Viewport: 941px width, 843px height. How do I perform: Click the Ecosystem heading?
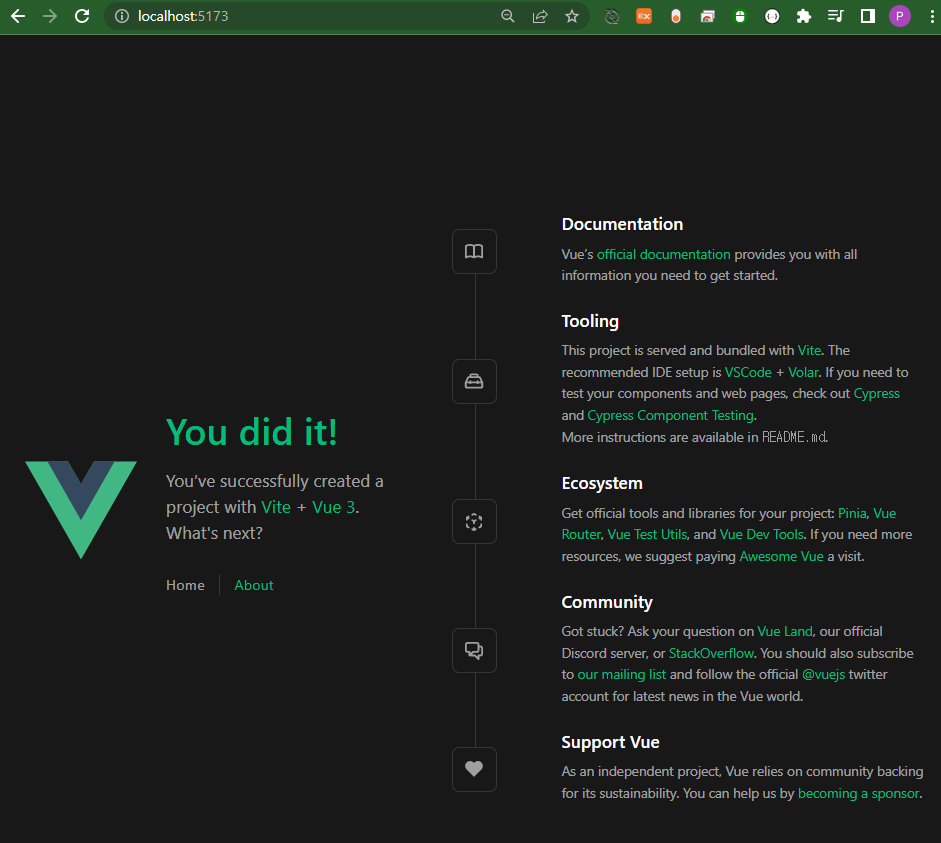602,484
